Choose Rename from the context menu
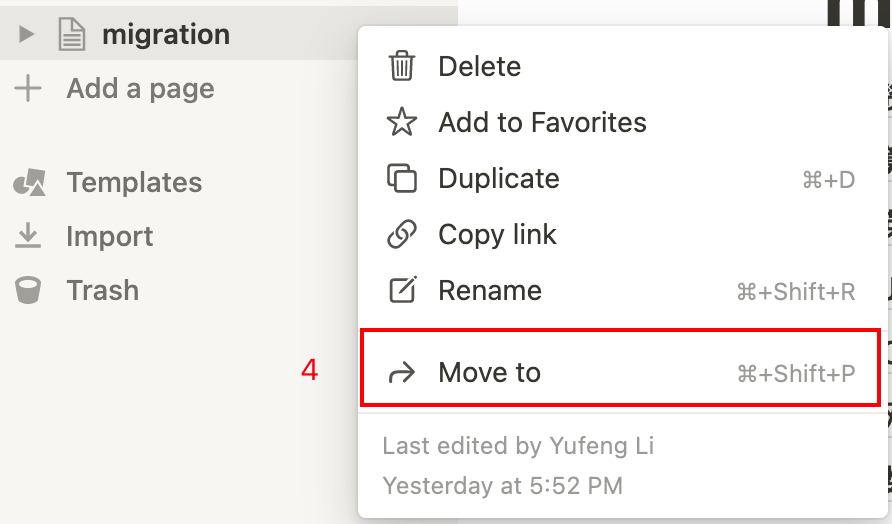The height and width of the screenshot is (524, 892). pos(490,291)
